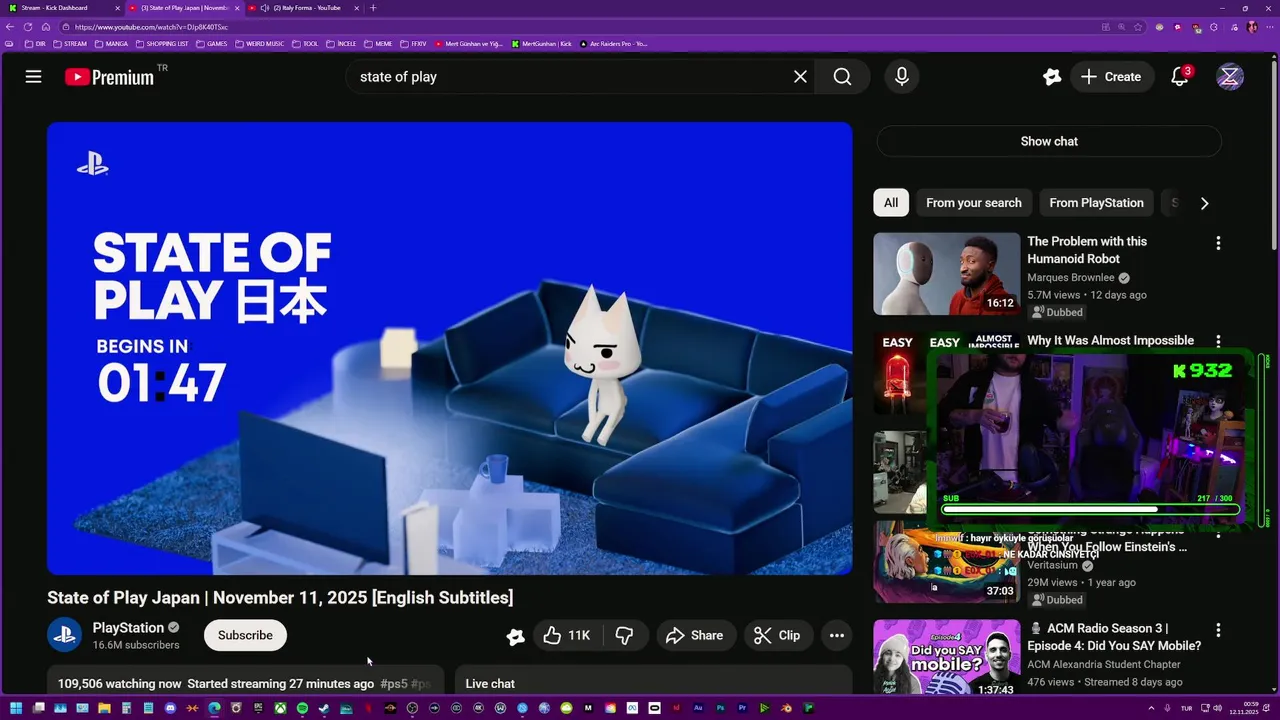Open Discord from the taskbar
Viewport: 1280px width, 720px height.
pyautogui.click(x=170, y=708)
